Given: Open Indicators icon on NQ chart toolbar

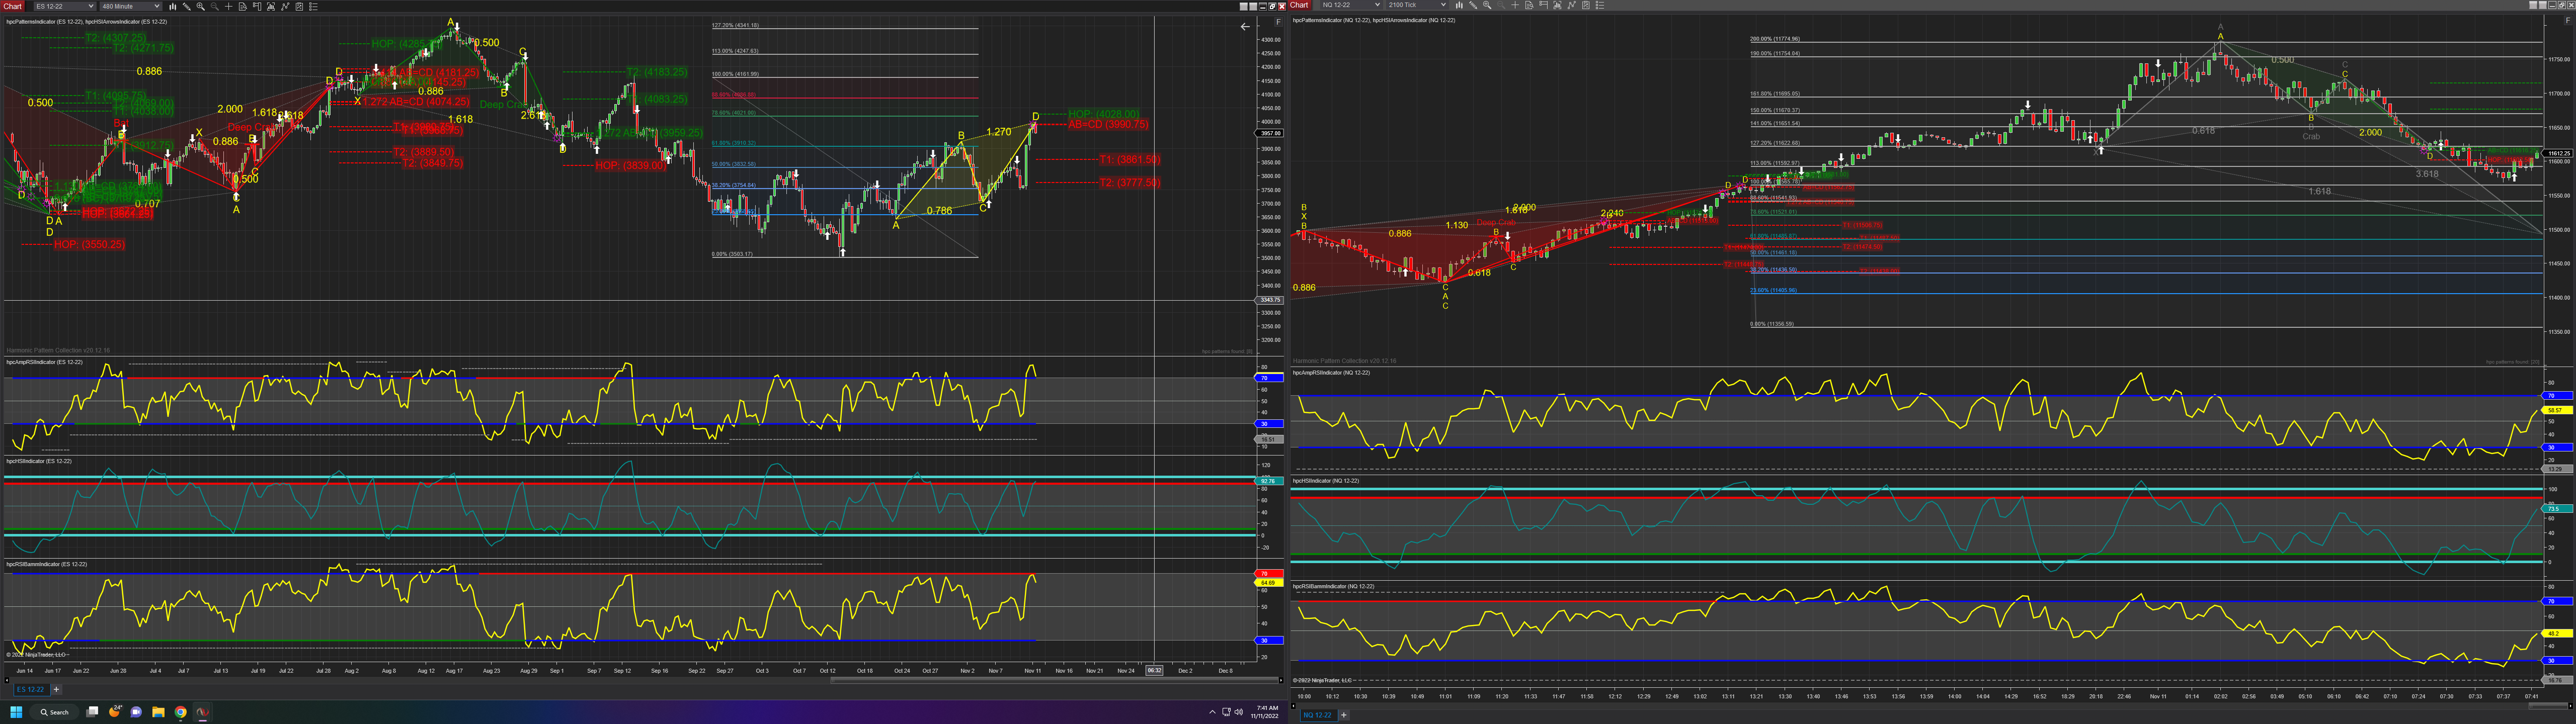Looking at the screenshot, I should [1572, 5].
